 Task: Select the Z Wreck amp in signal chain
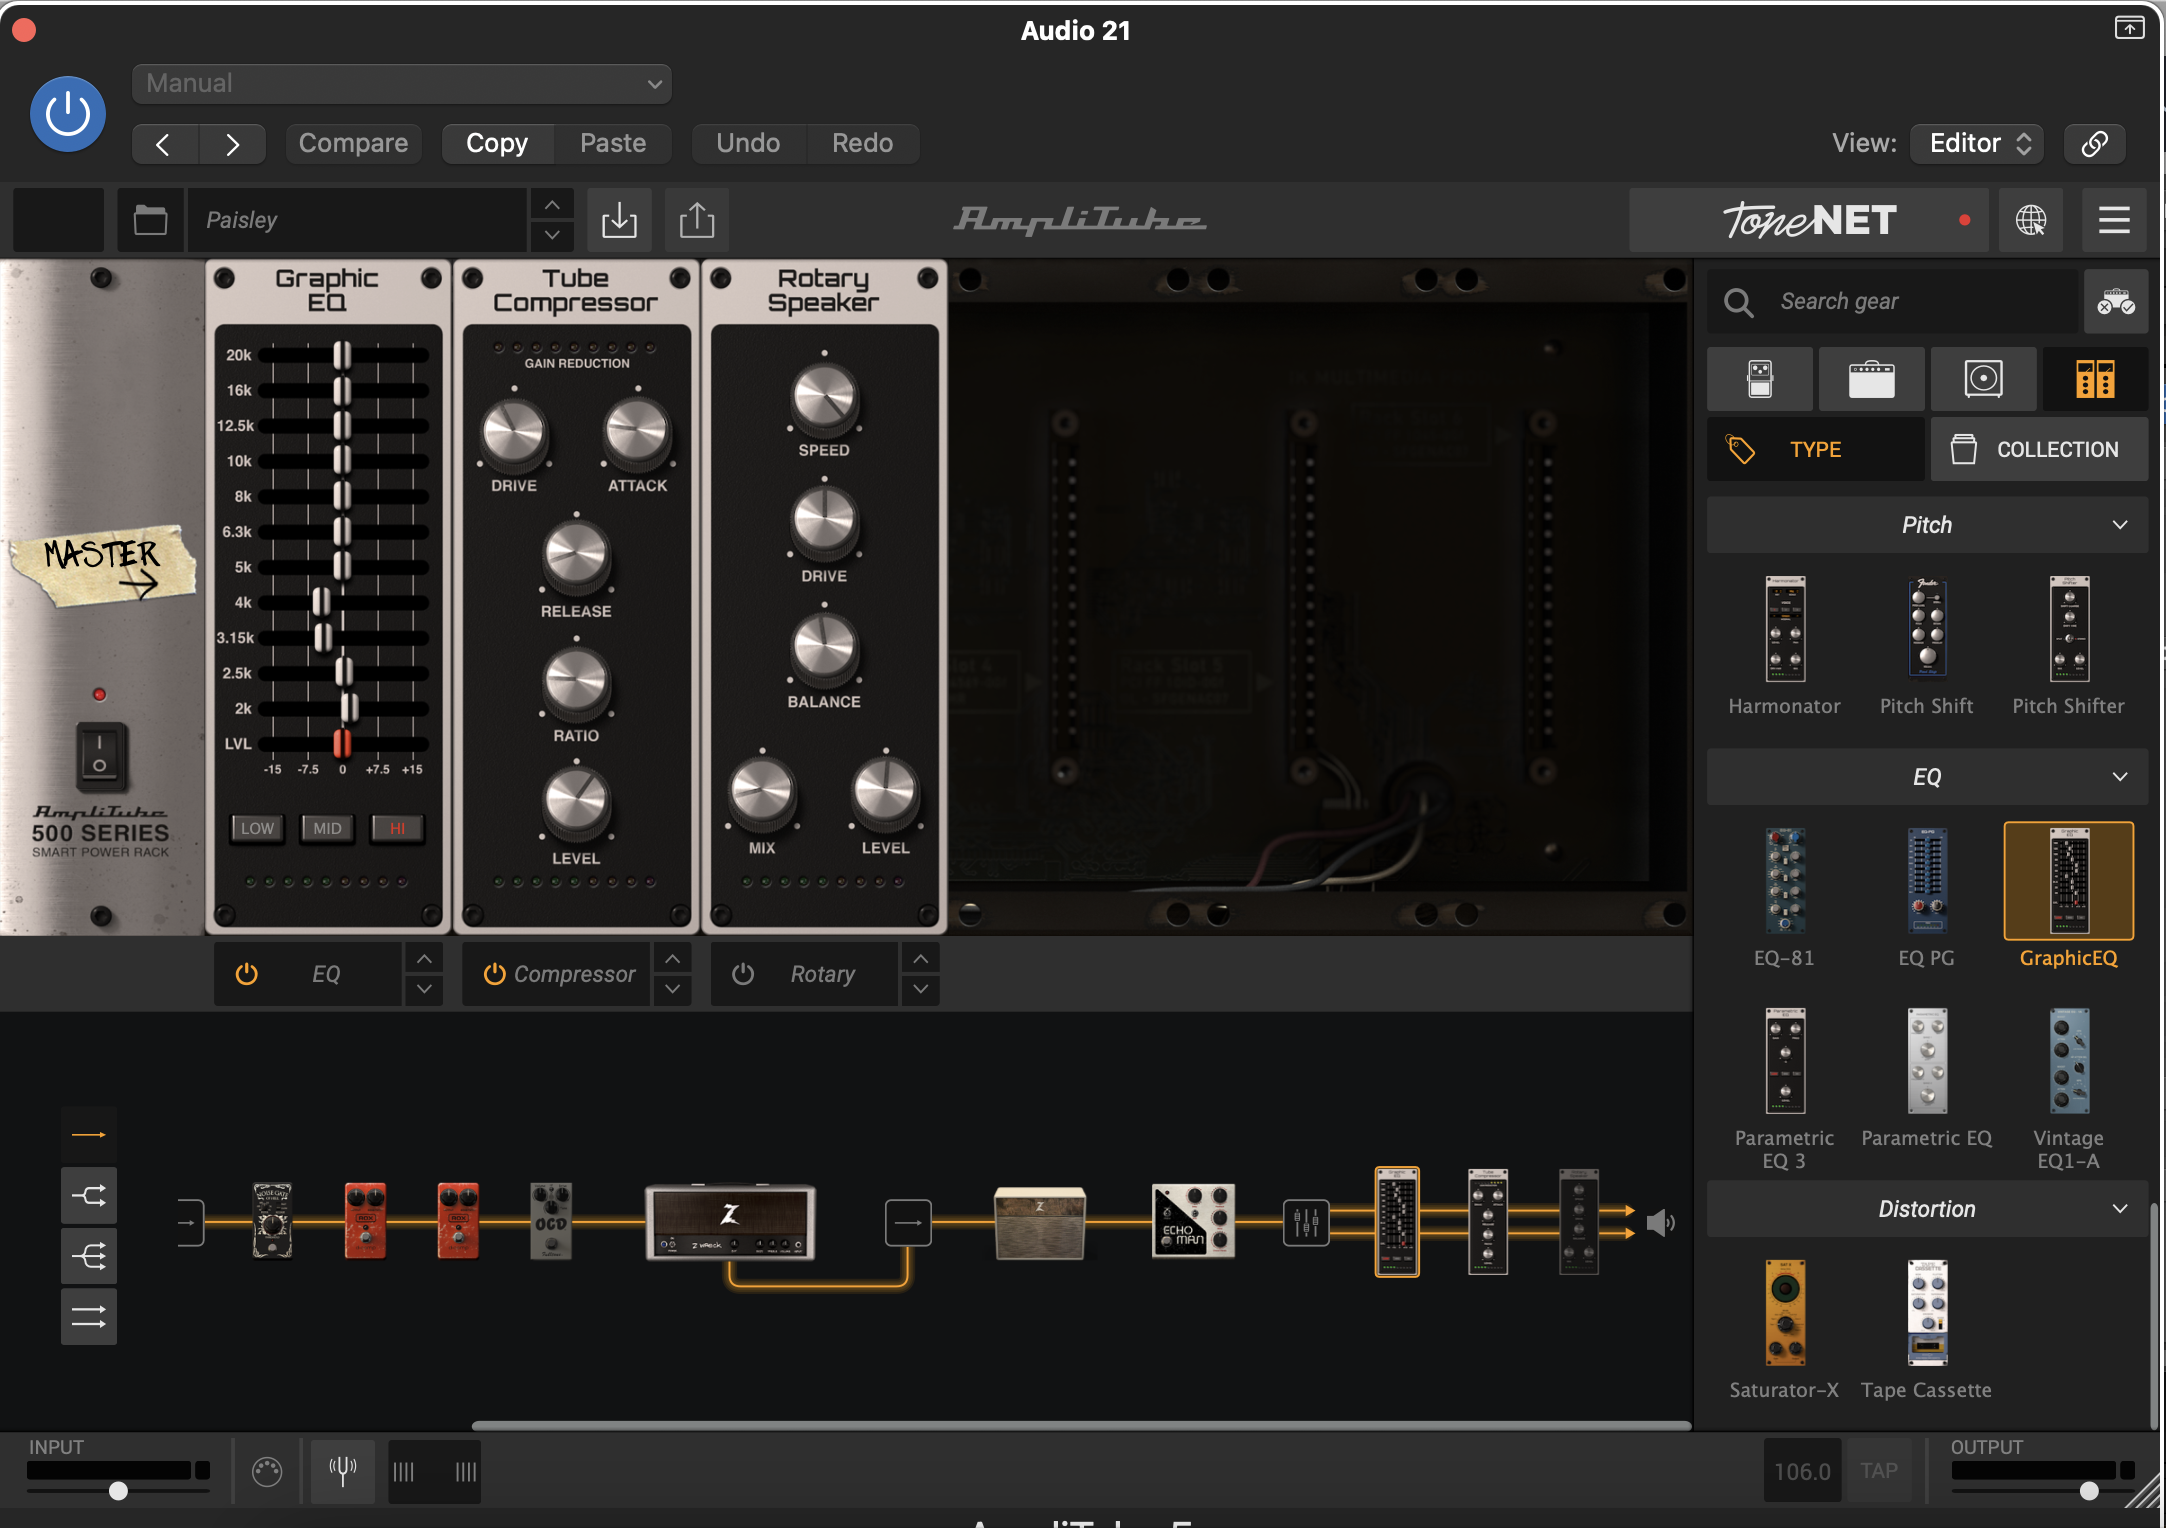point(730,1221)
